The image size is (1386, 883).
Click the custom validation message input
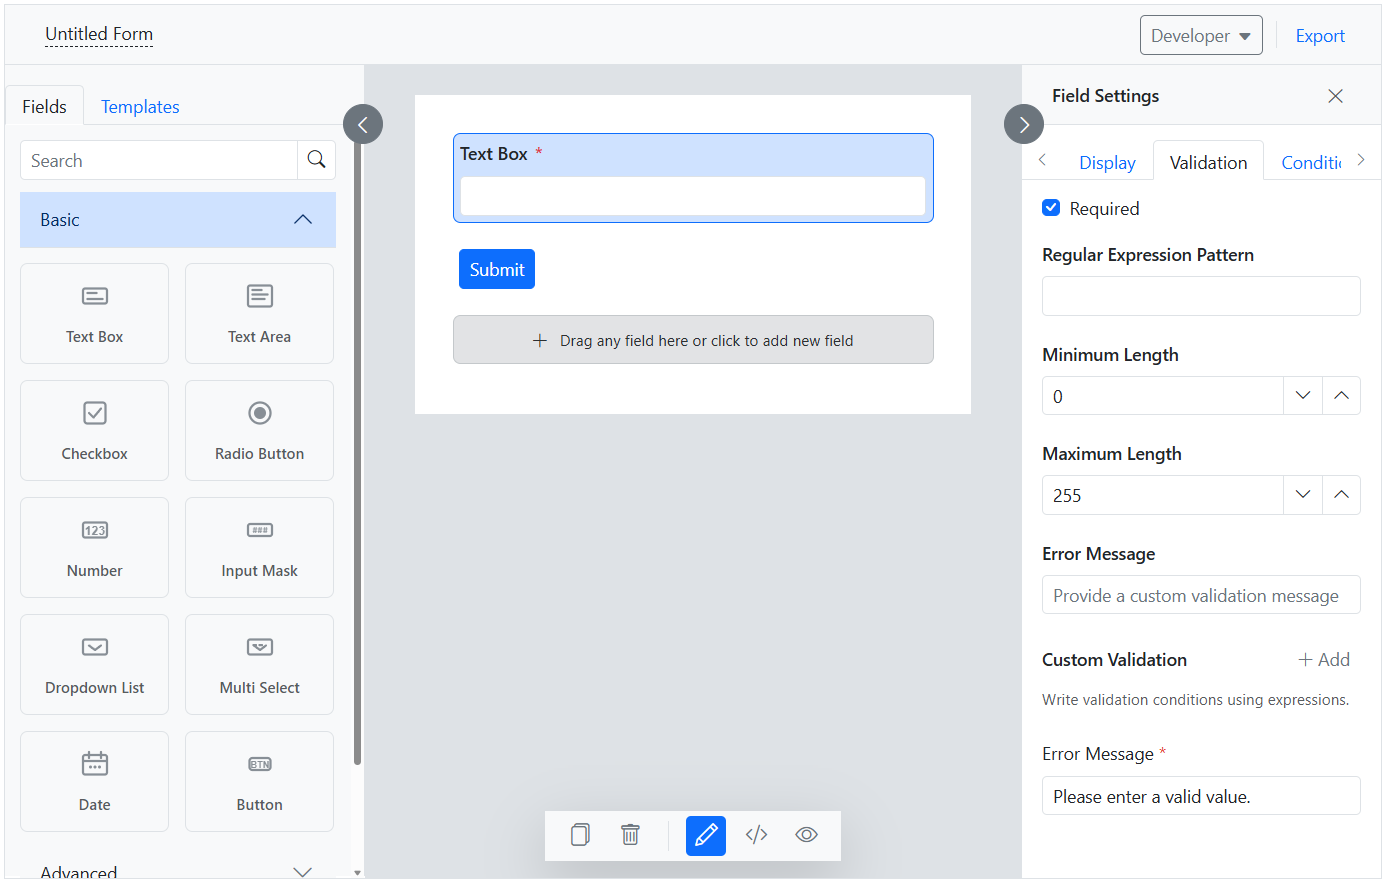[x=1201, y=595]
